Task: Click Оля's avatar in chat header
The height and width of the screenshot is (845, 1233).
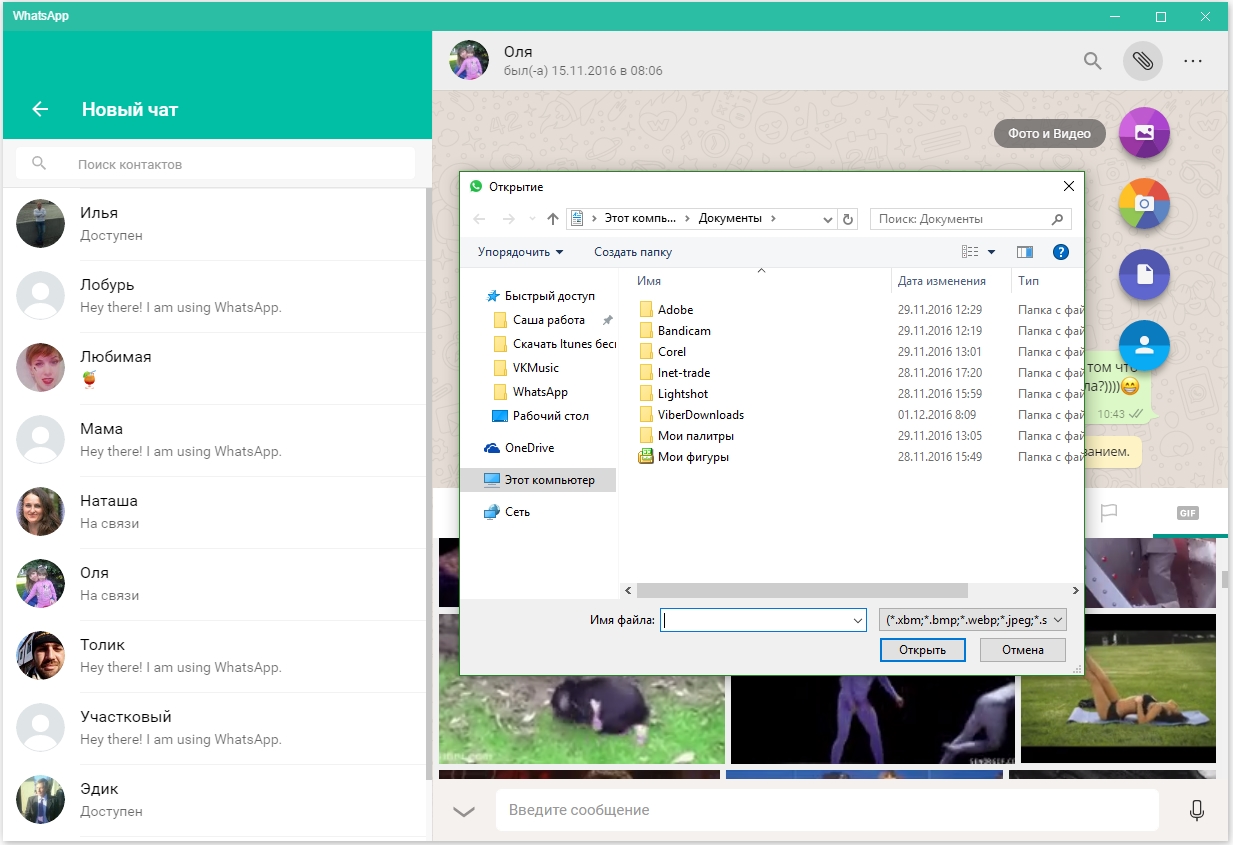Action: tap(469, 60)
